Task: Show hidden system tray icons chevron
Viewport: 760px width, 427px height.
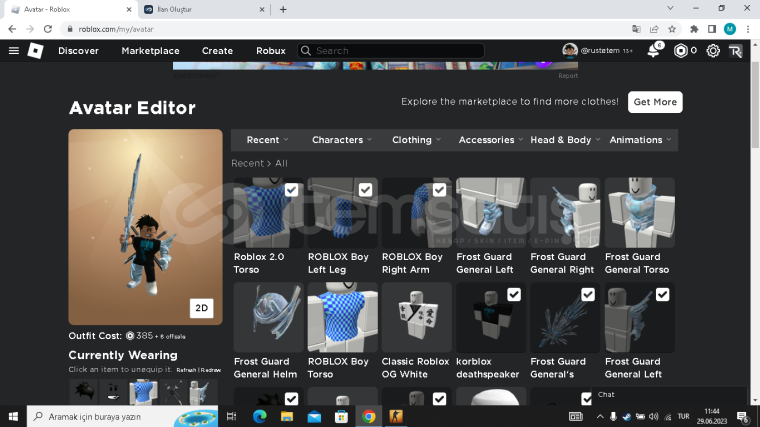Action: pyautogui.click(x=600, y=417)
